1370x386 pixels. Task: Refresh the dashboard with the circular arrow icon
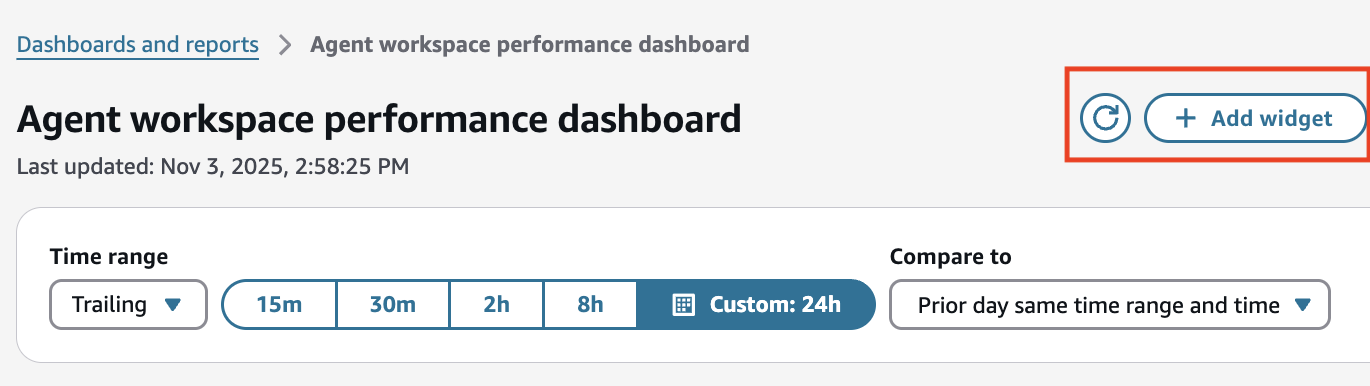(x=1105, y=119)
